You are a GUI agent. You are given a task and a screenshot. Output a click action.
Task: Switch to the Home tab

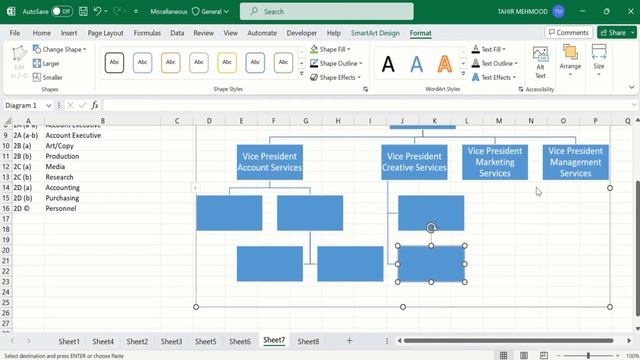tap(42, 33)
